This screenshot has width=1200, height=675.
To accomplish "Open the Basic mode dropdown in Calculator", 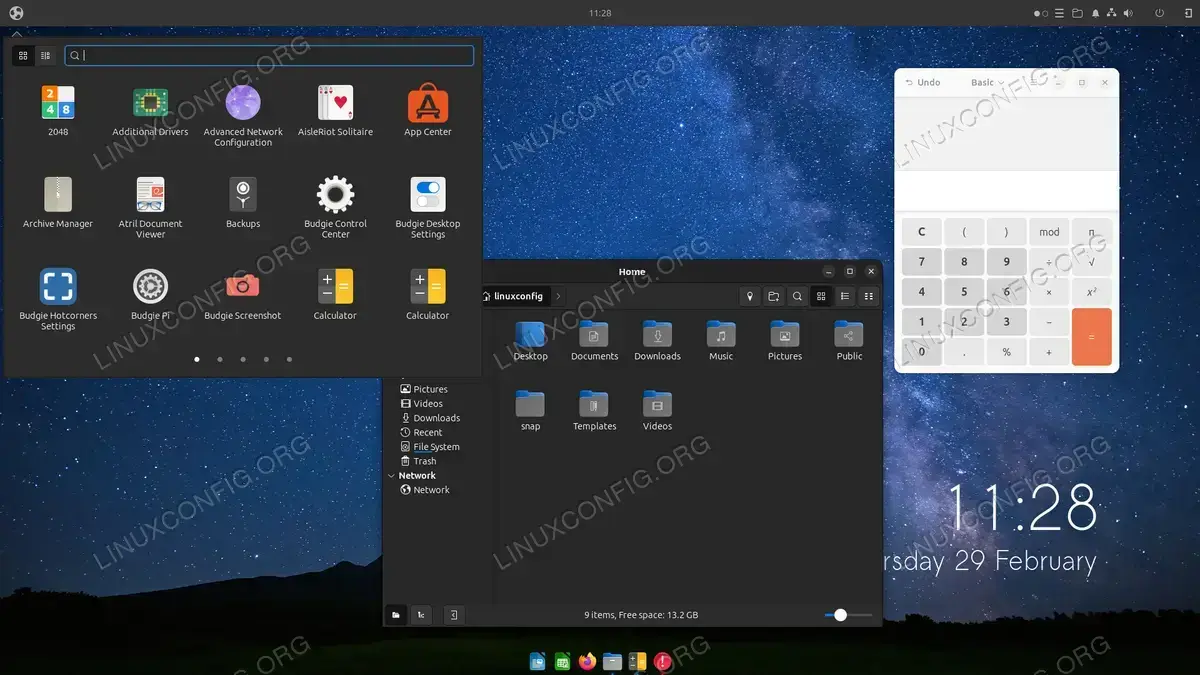I will pos(988,83).
